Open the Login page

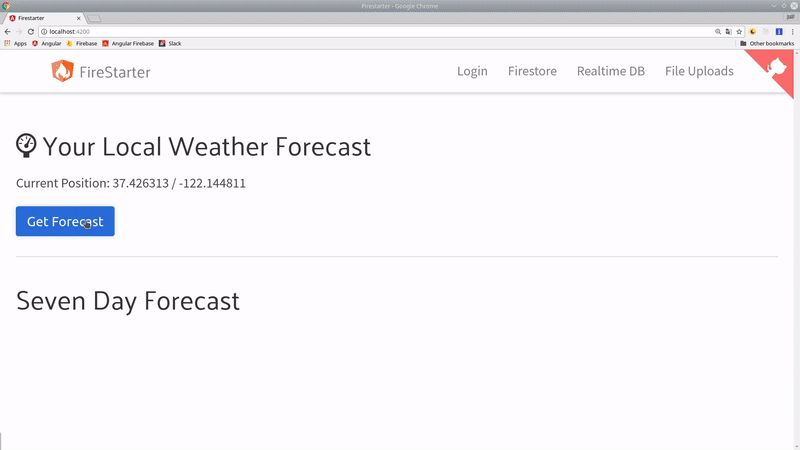click(472, 71)
